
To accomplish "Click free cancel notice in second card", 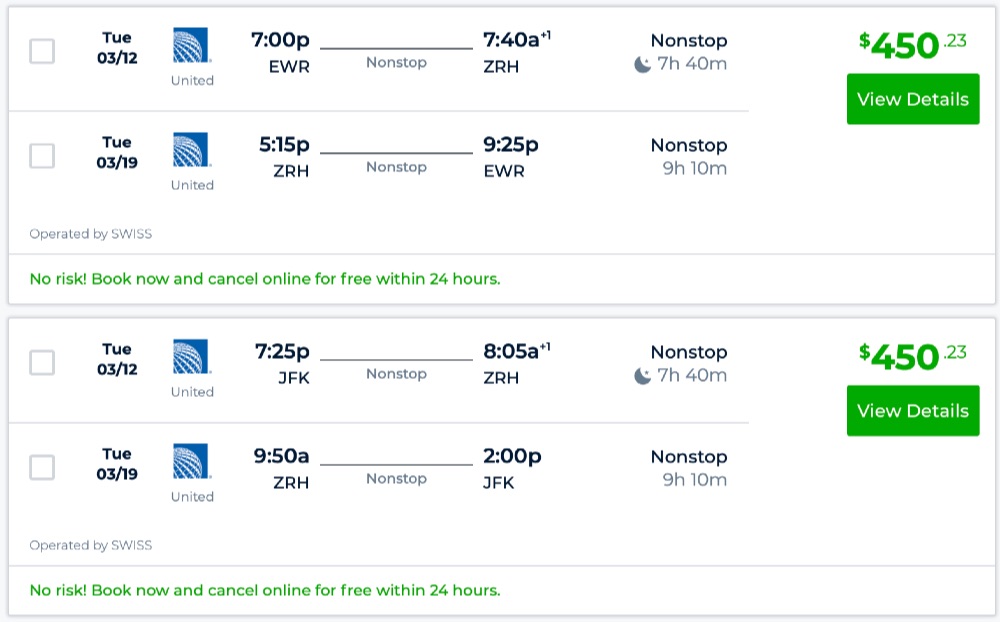I will tap(265, 590).
